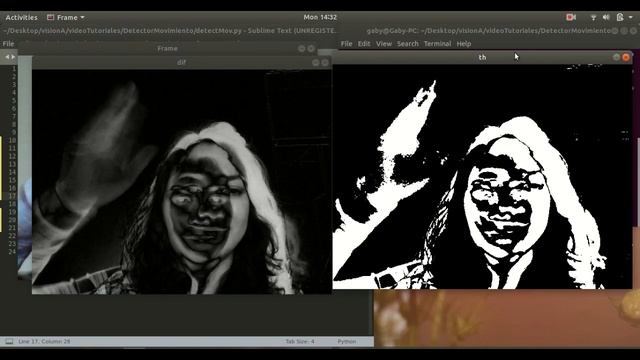Open the Sublime Text File menu
The image size is (640, 360).
point(8,44)
